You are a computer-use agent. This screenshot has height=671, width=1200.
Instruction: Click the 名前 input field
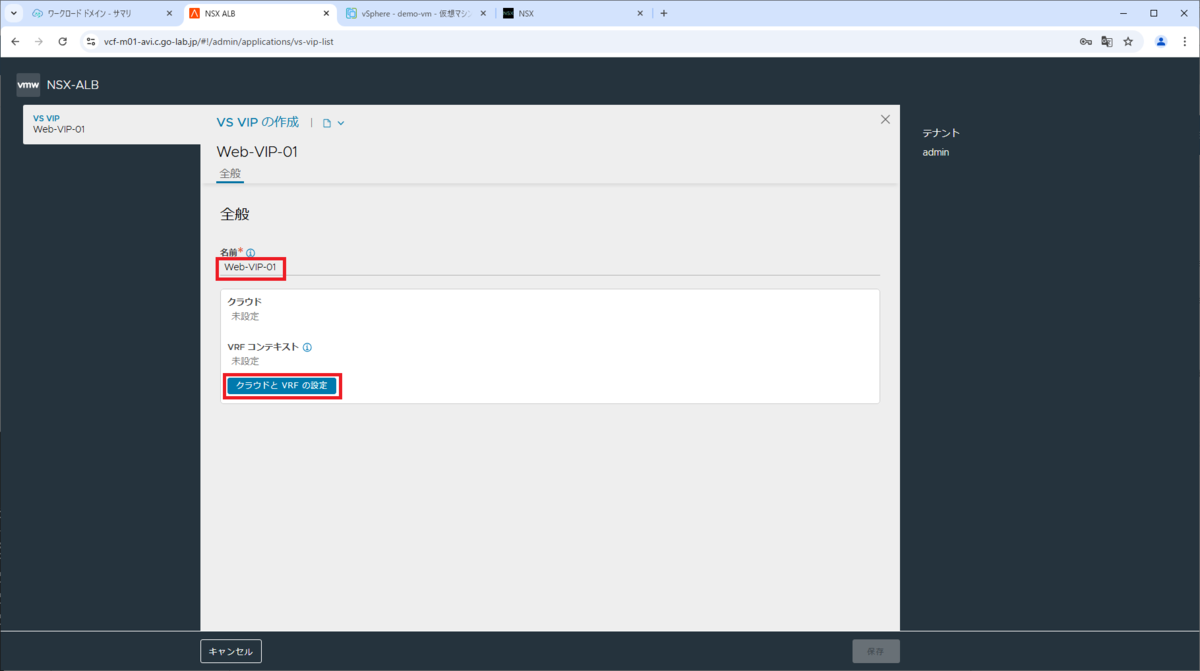(549, 267)
